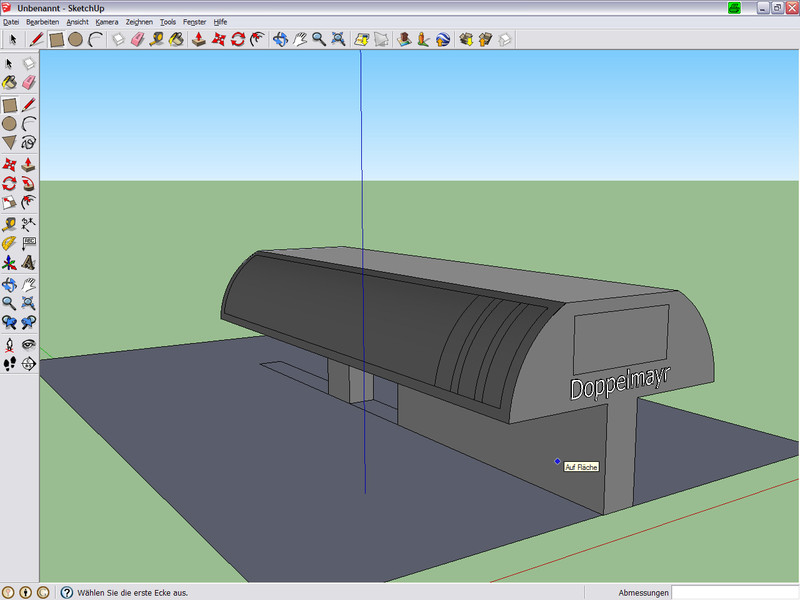
Task: Choose the Text label tool
Action: [x=29, y=243]
